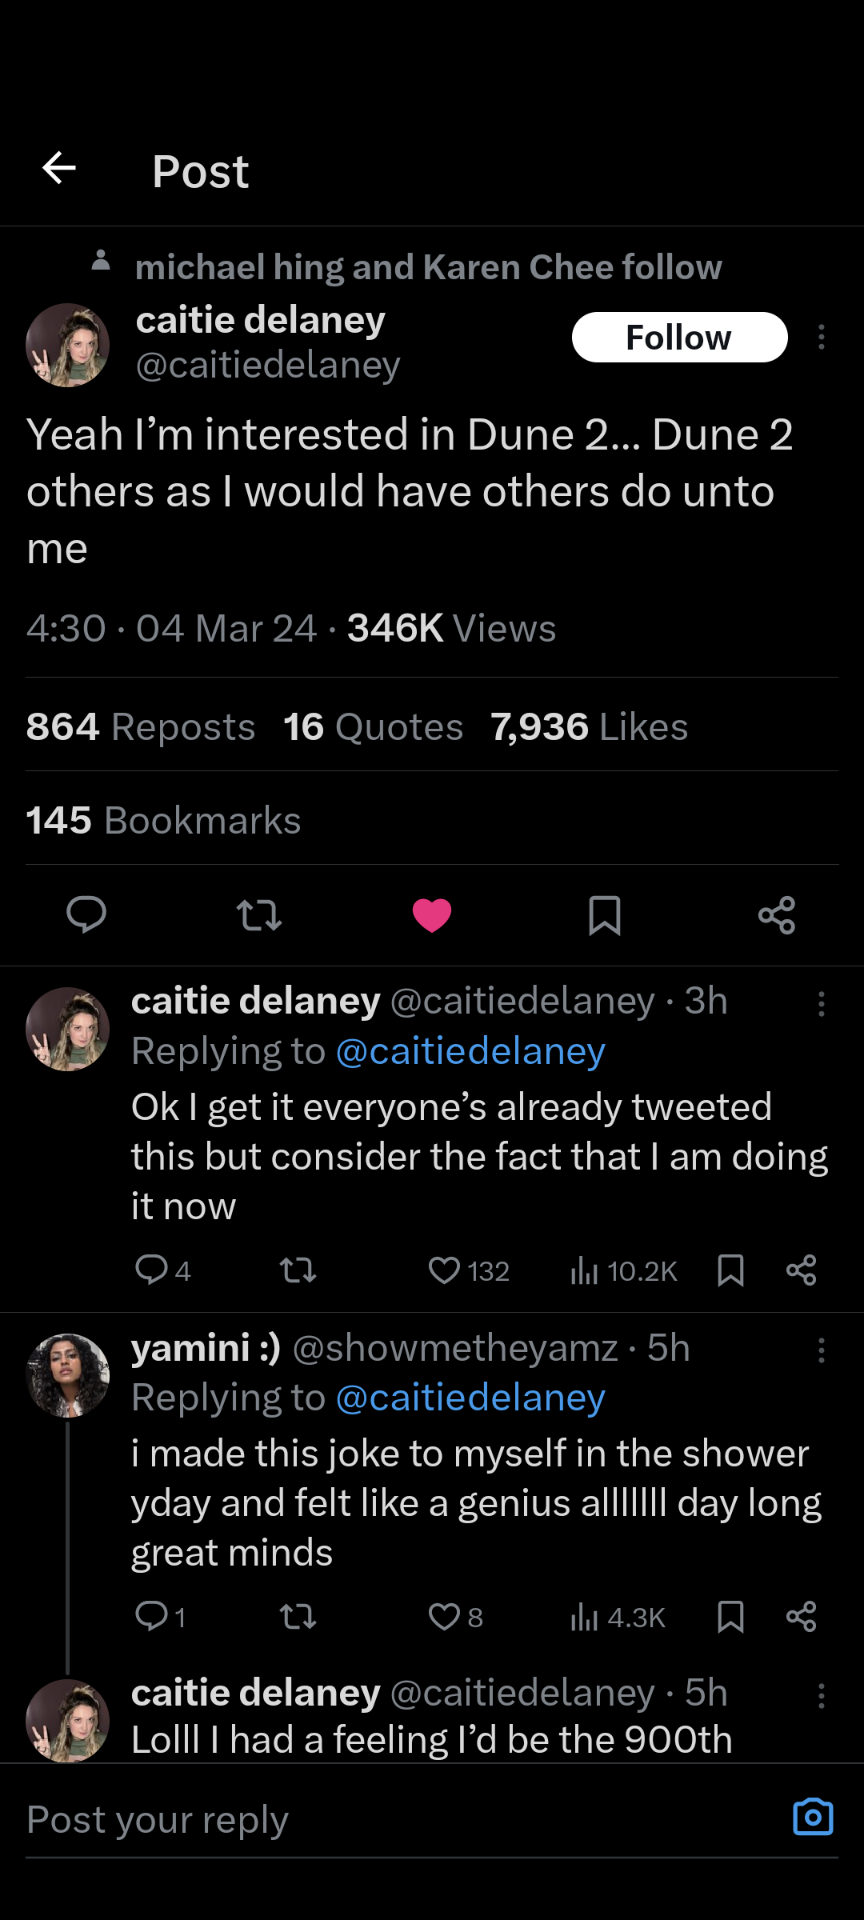Screen dimensions: 864x1920
Task: Go back using the arrow icon
Action: (x=60, y=168)
